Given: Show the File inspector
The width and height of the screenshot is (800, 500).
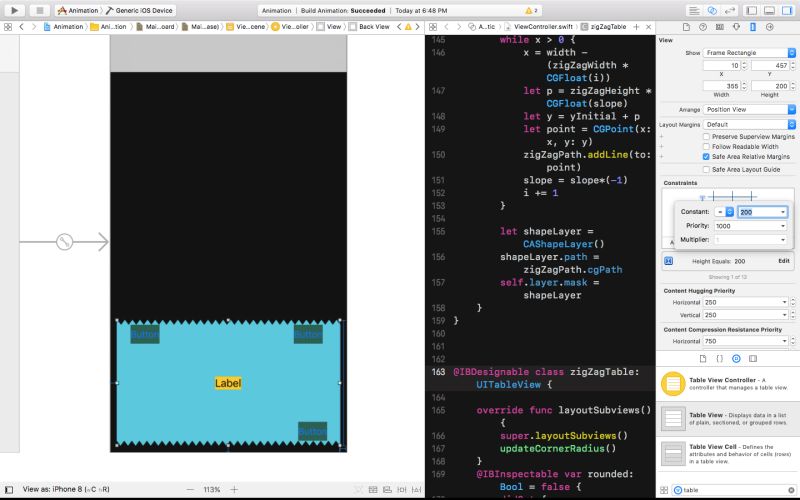Looking at the screenshot, I should click(x=686, y=27).
